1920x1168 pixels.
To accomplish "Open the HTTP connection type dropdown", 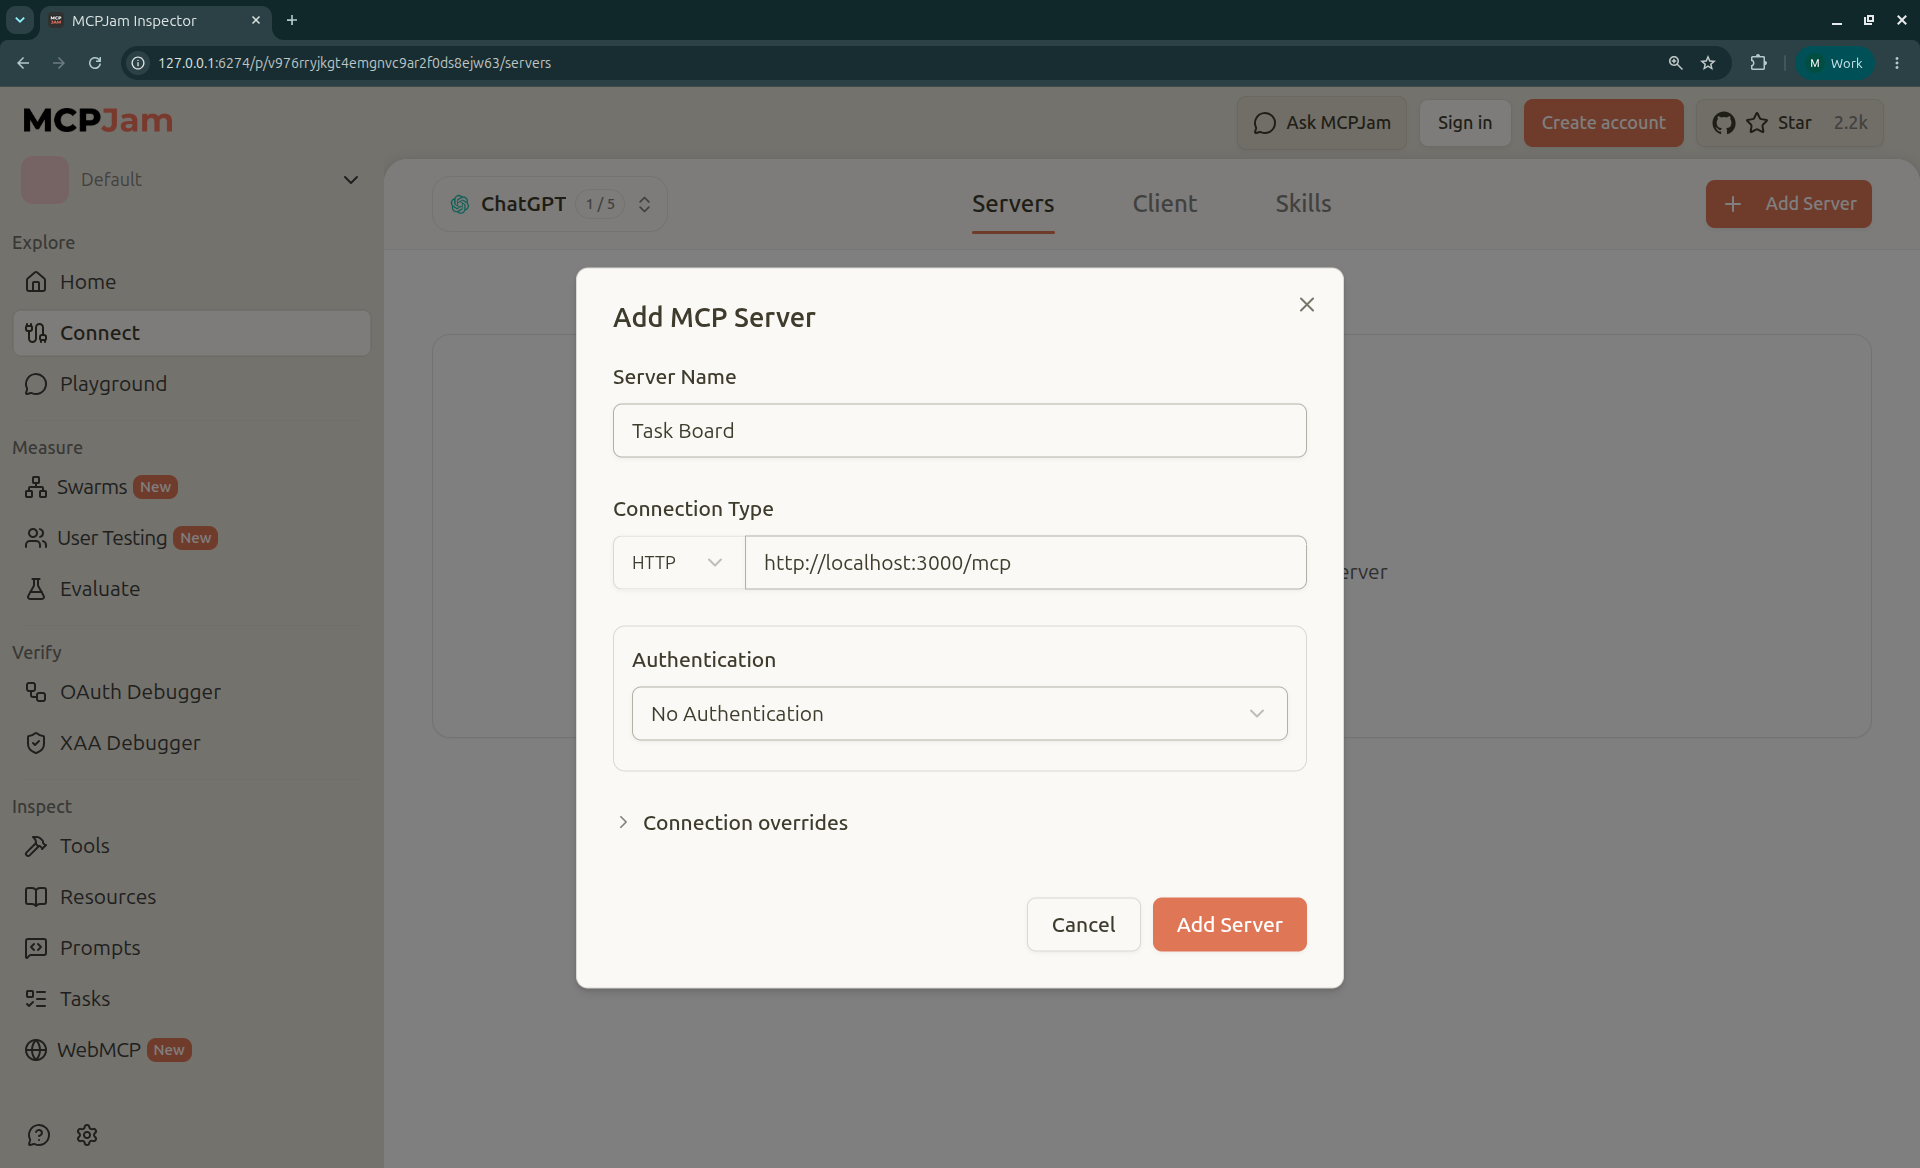I will pyautogui.click(x=678, y=563).
